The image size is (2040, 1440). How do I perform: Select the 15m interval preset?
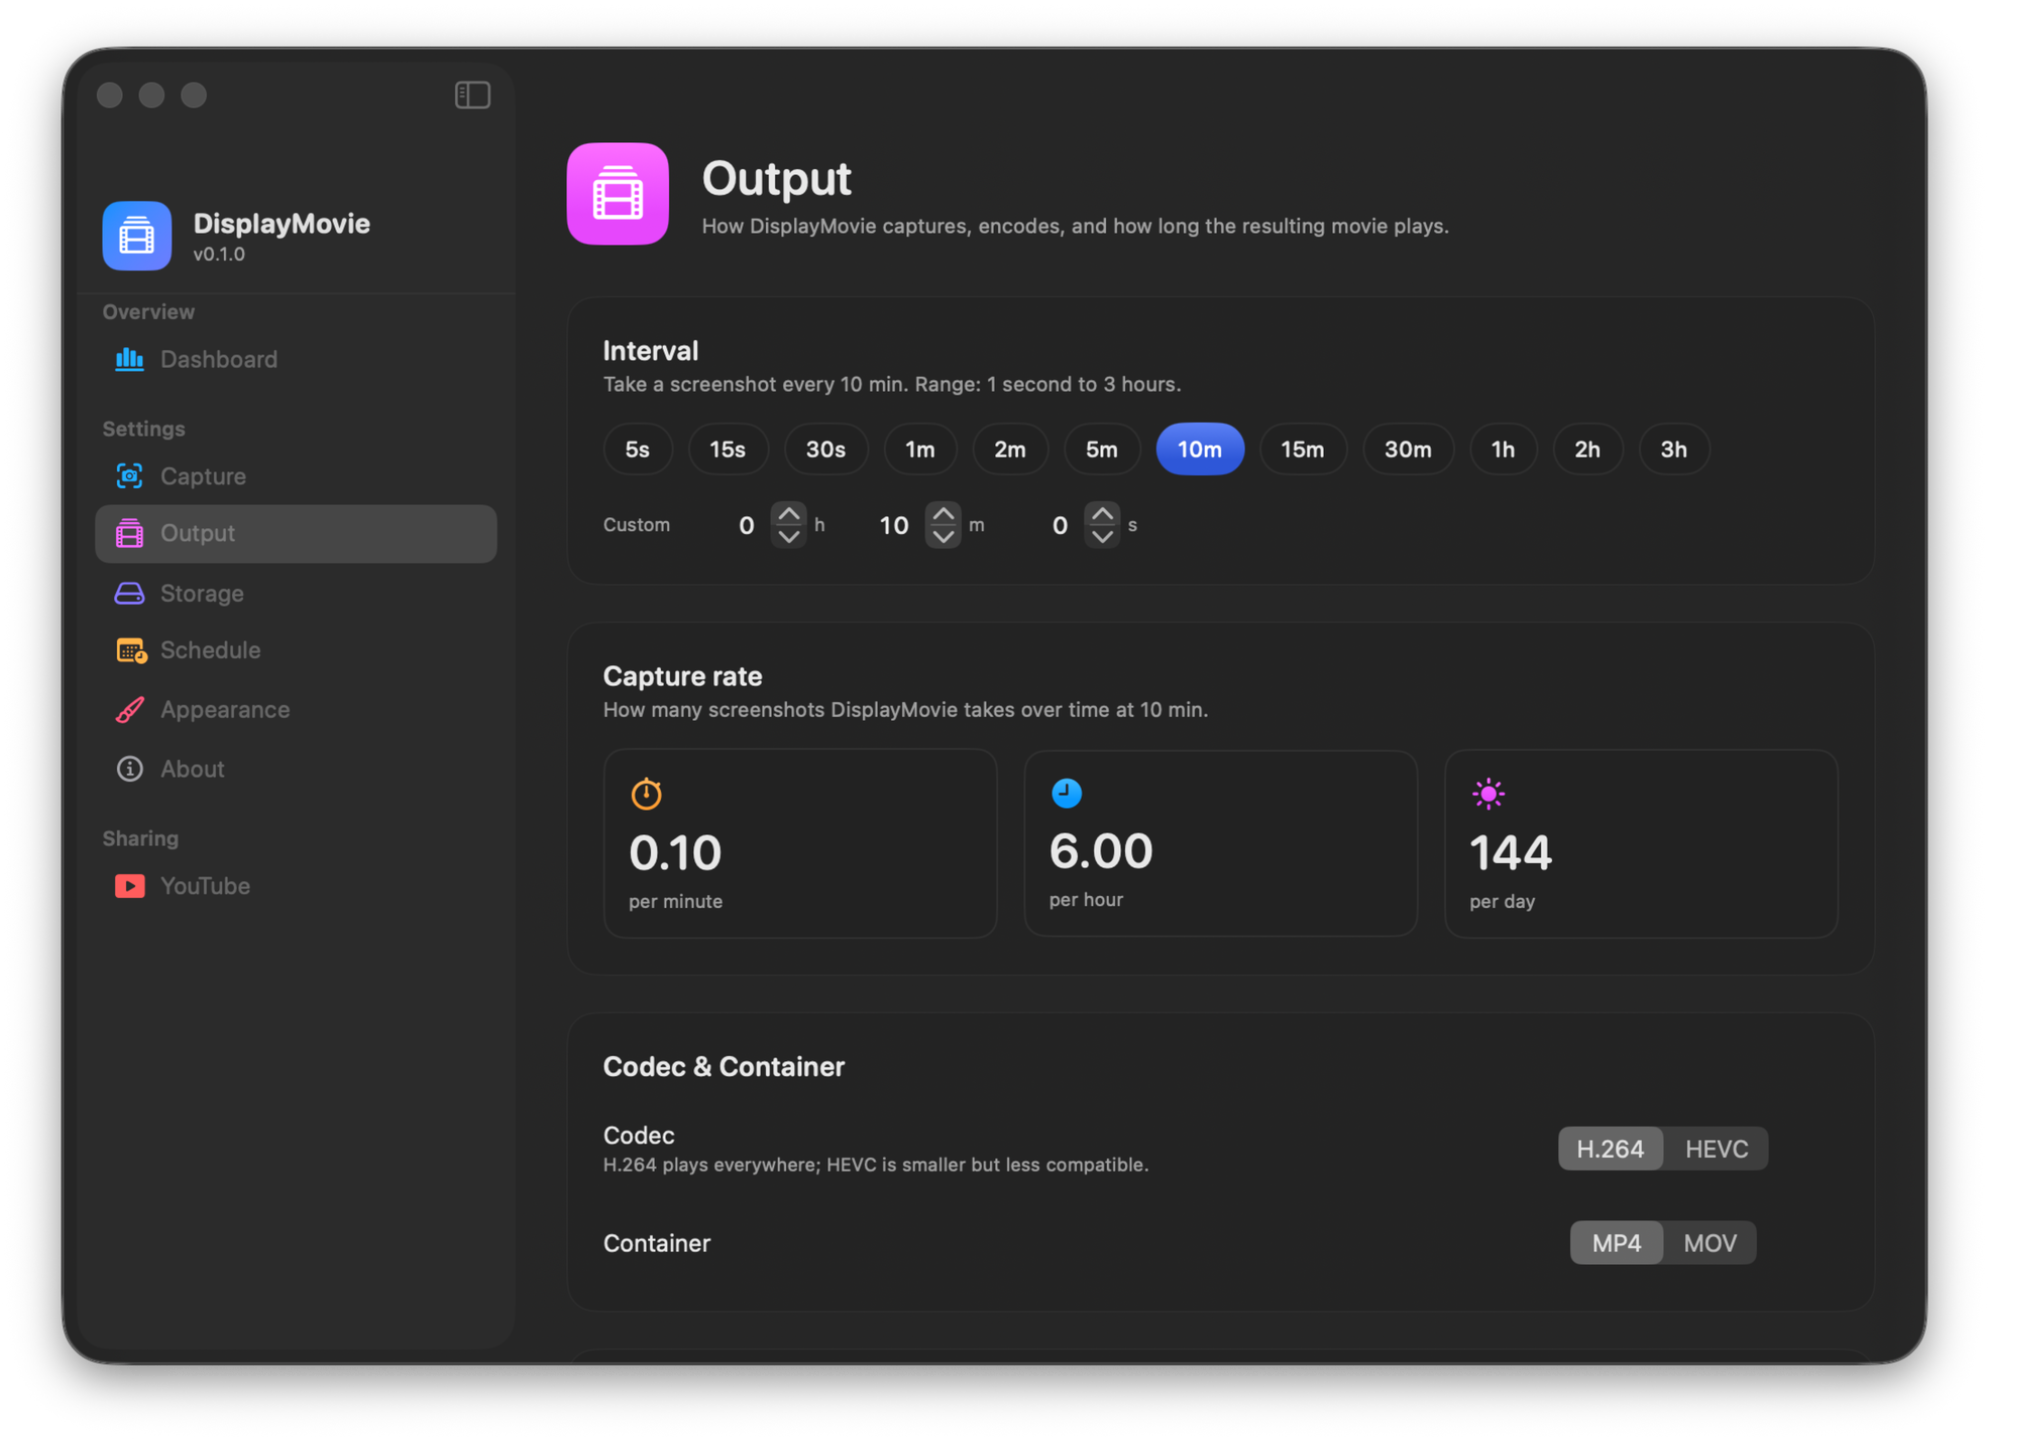[x=1302, y=449]
